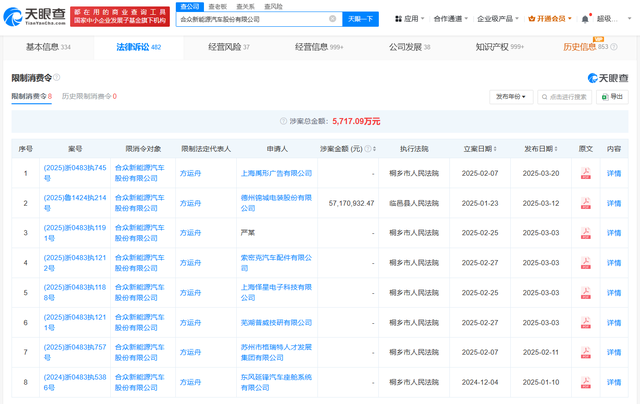
Task: Open the PDF original for row 5
Action: point(586,293)
